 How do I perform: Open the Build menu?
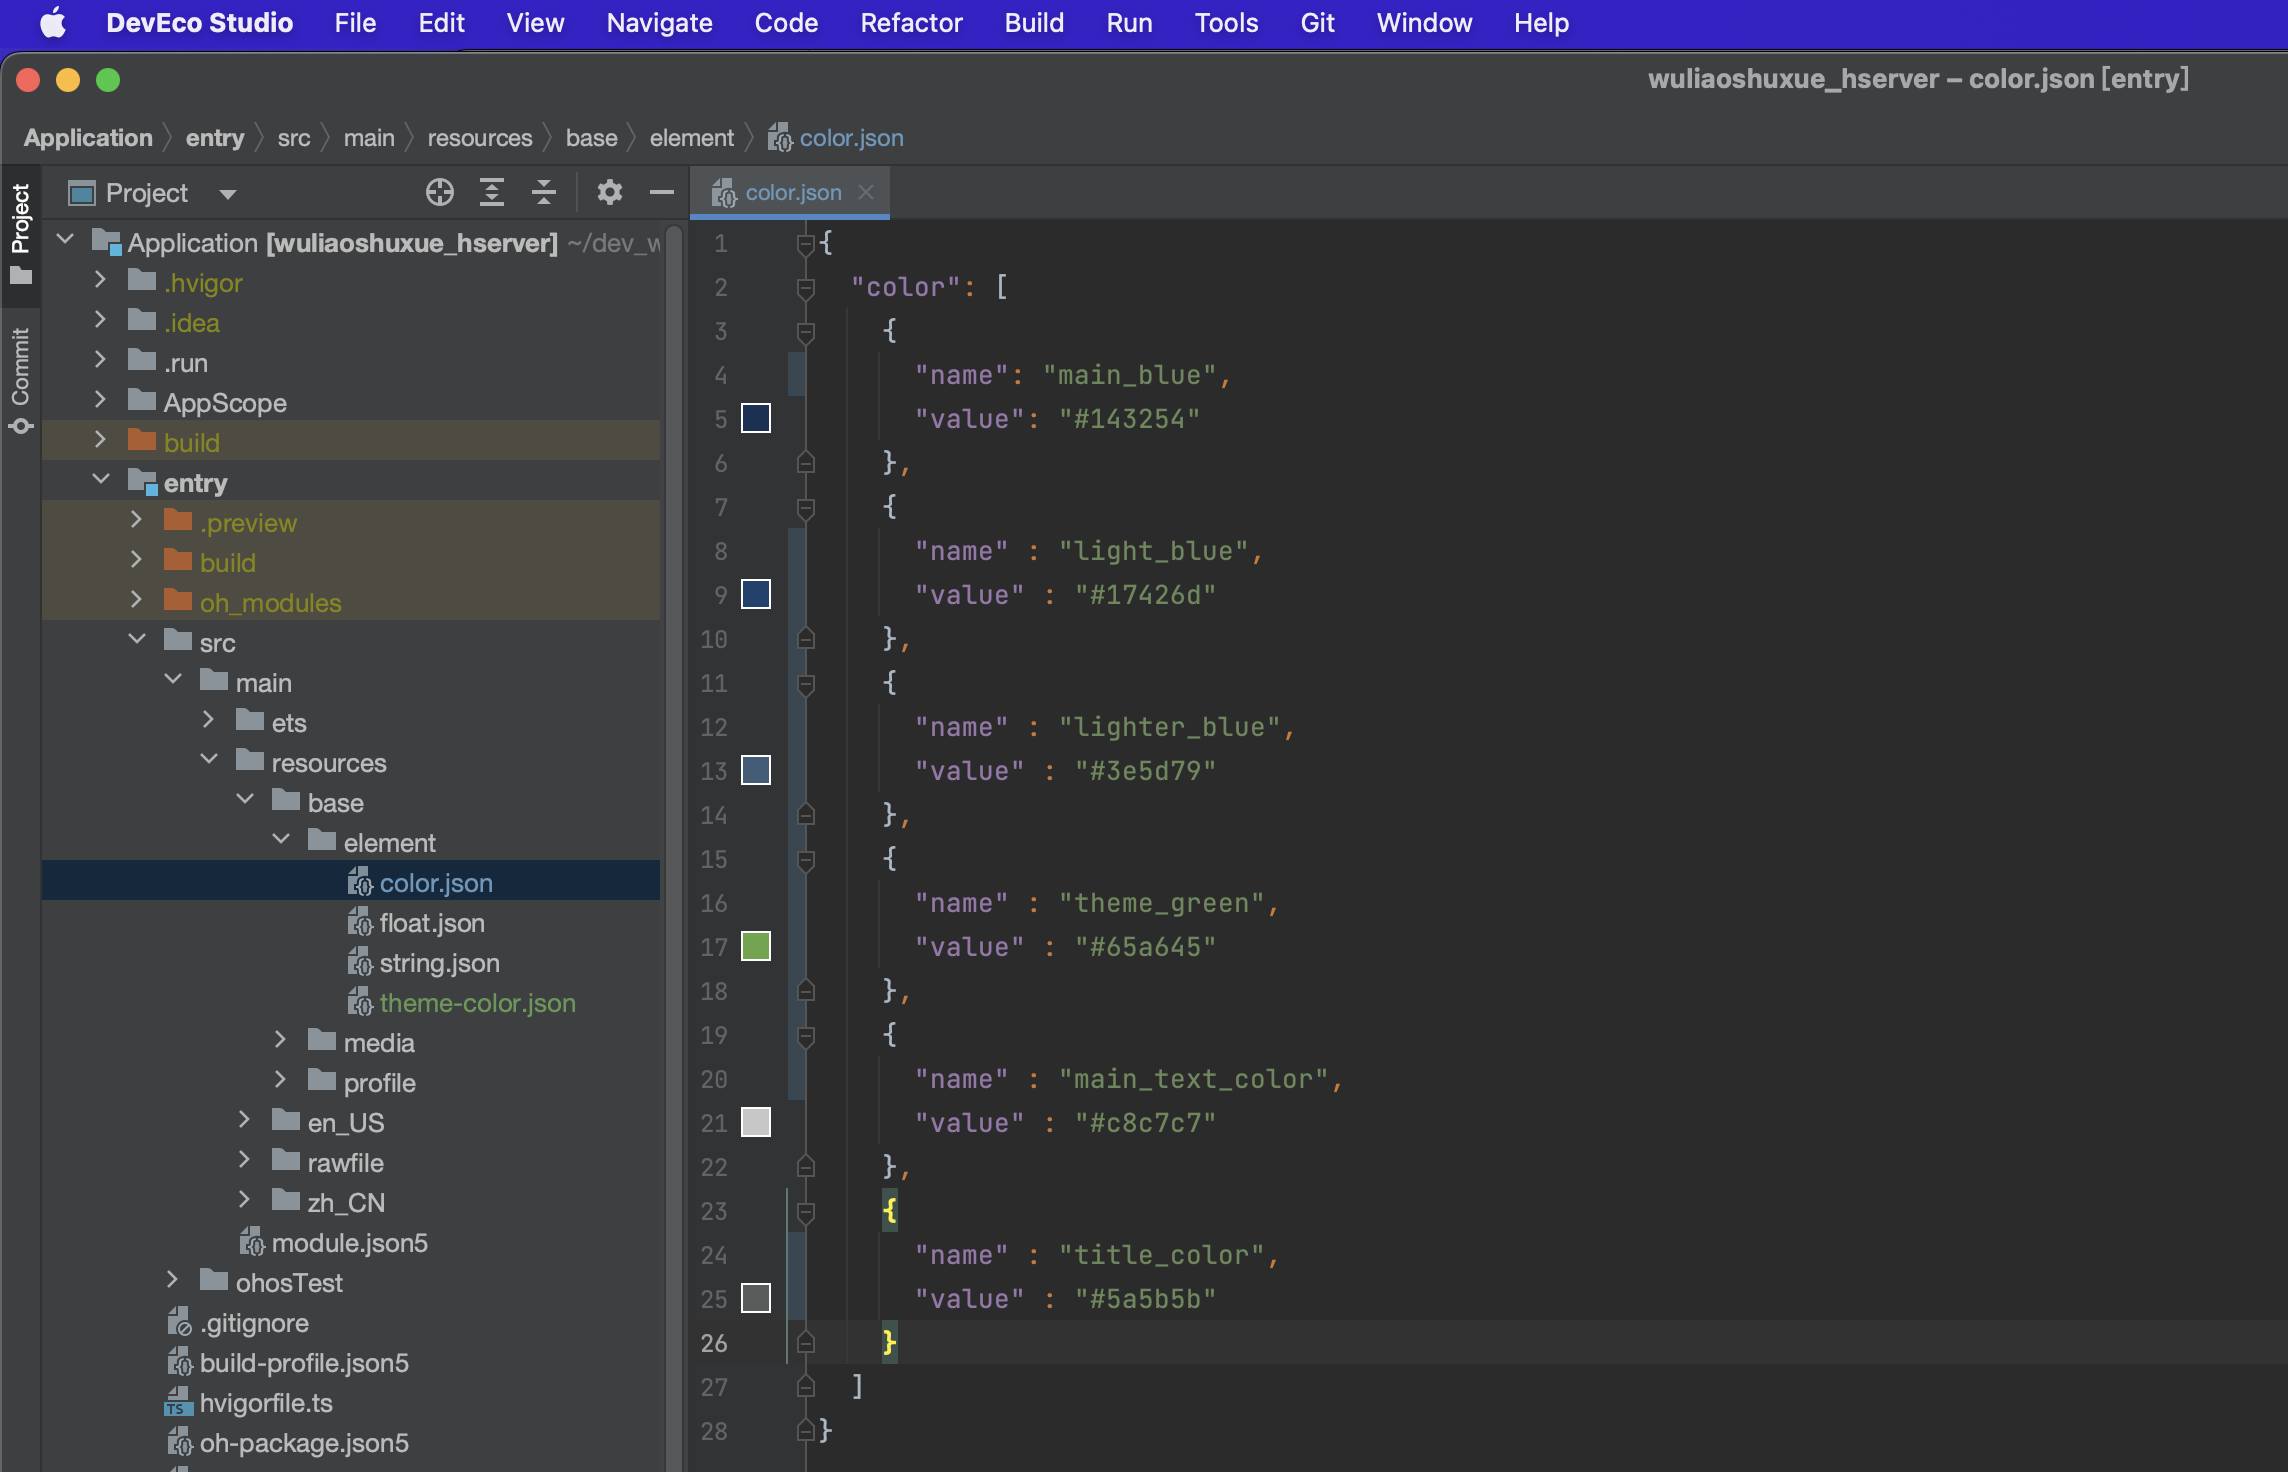1034,22
